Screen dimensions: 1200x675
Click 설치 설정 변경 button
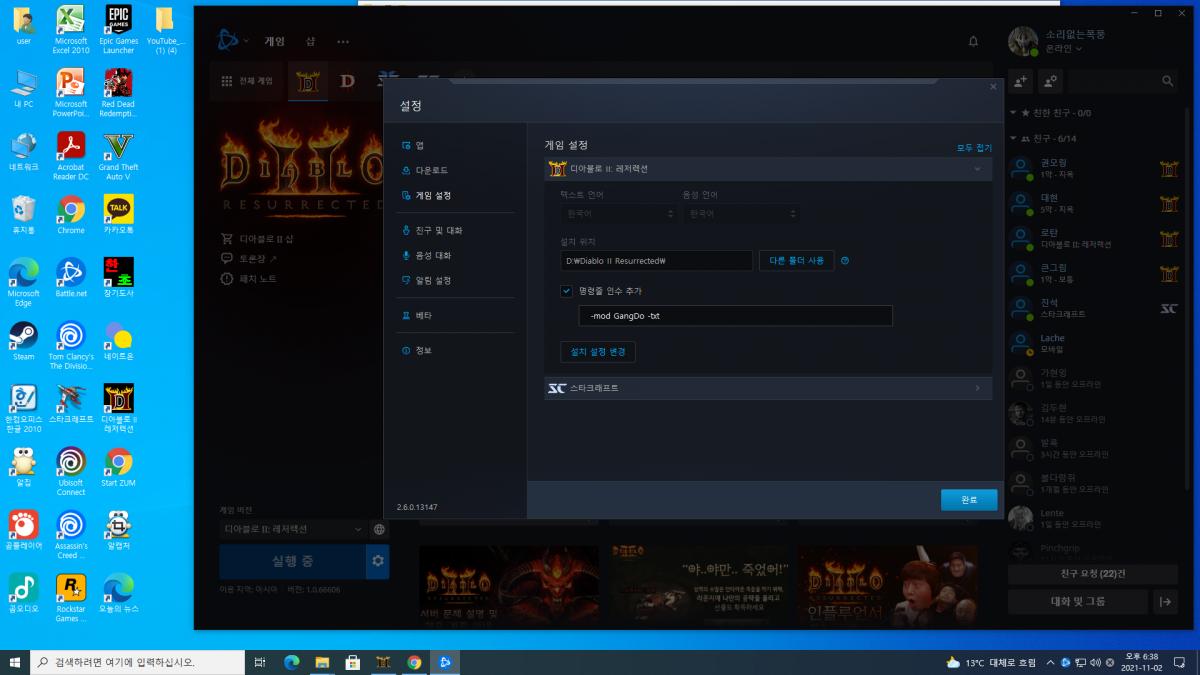click(x=597, y=352)
